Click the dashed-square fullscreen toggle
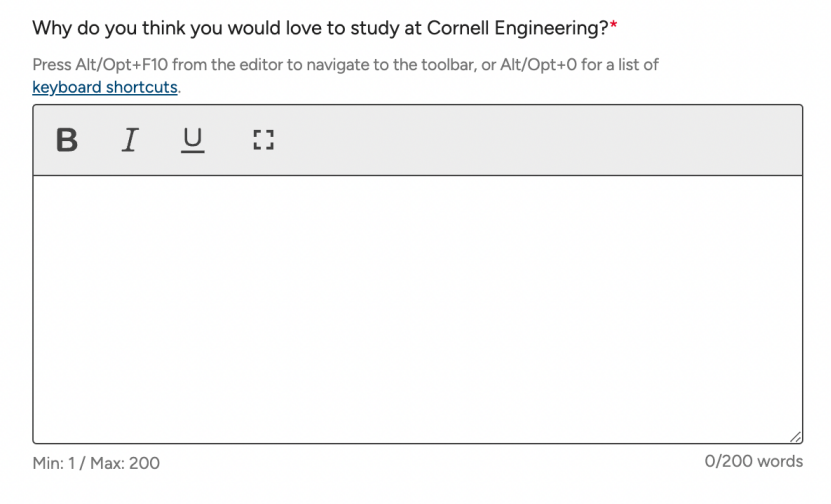 (x=263, y=140)
